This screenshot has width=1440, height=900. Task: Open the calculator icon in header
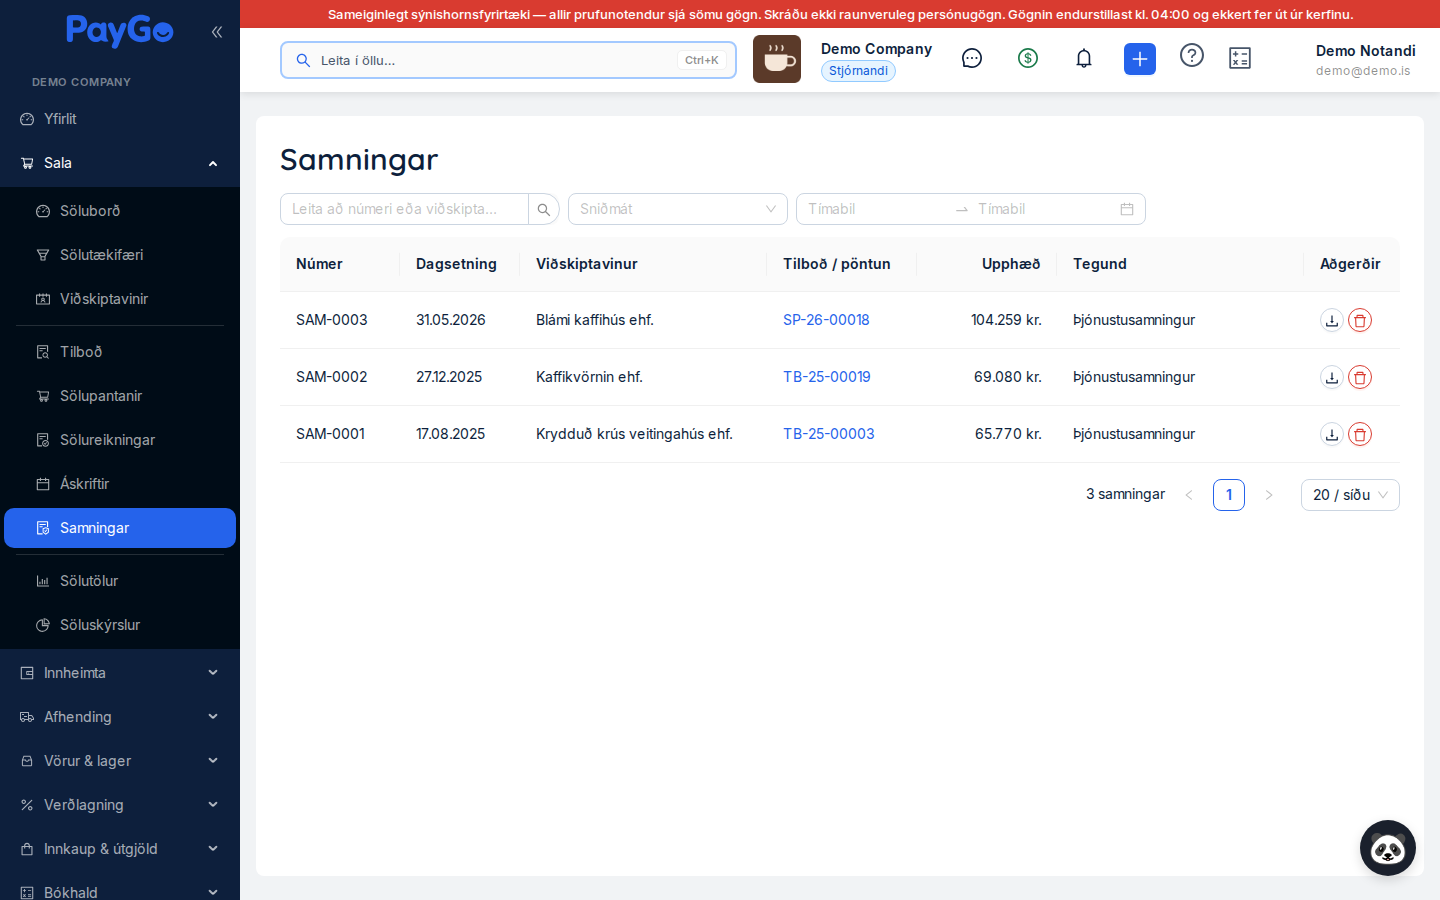coord(1240,58)
